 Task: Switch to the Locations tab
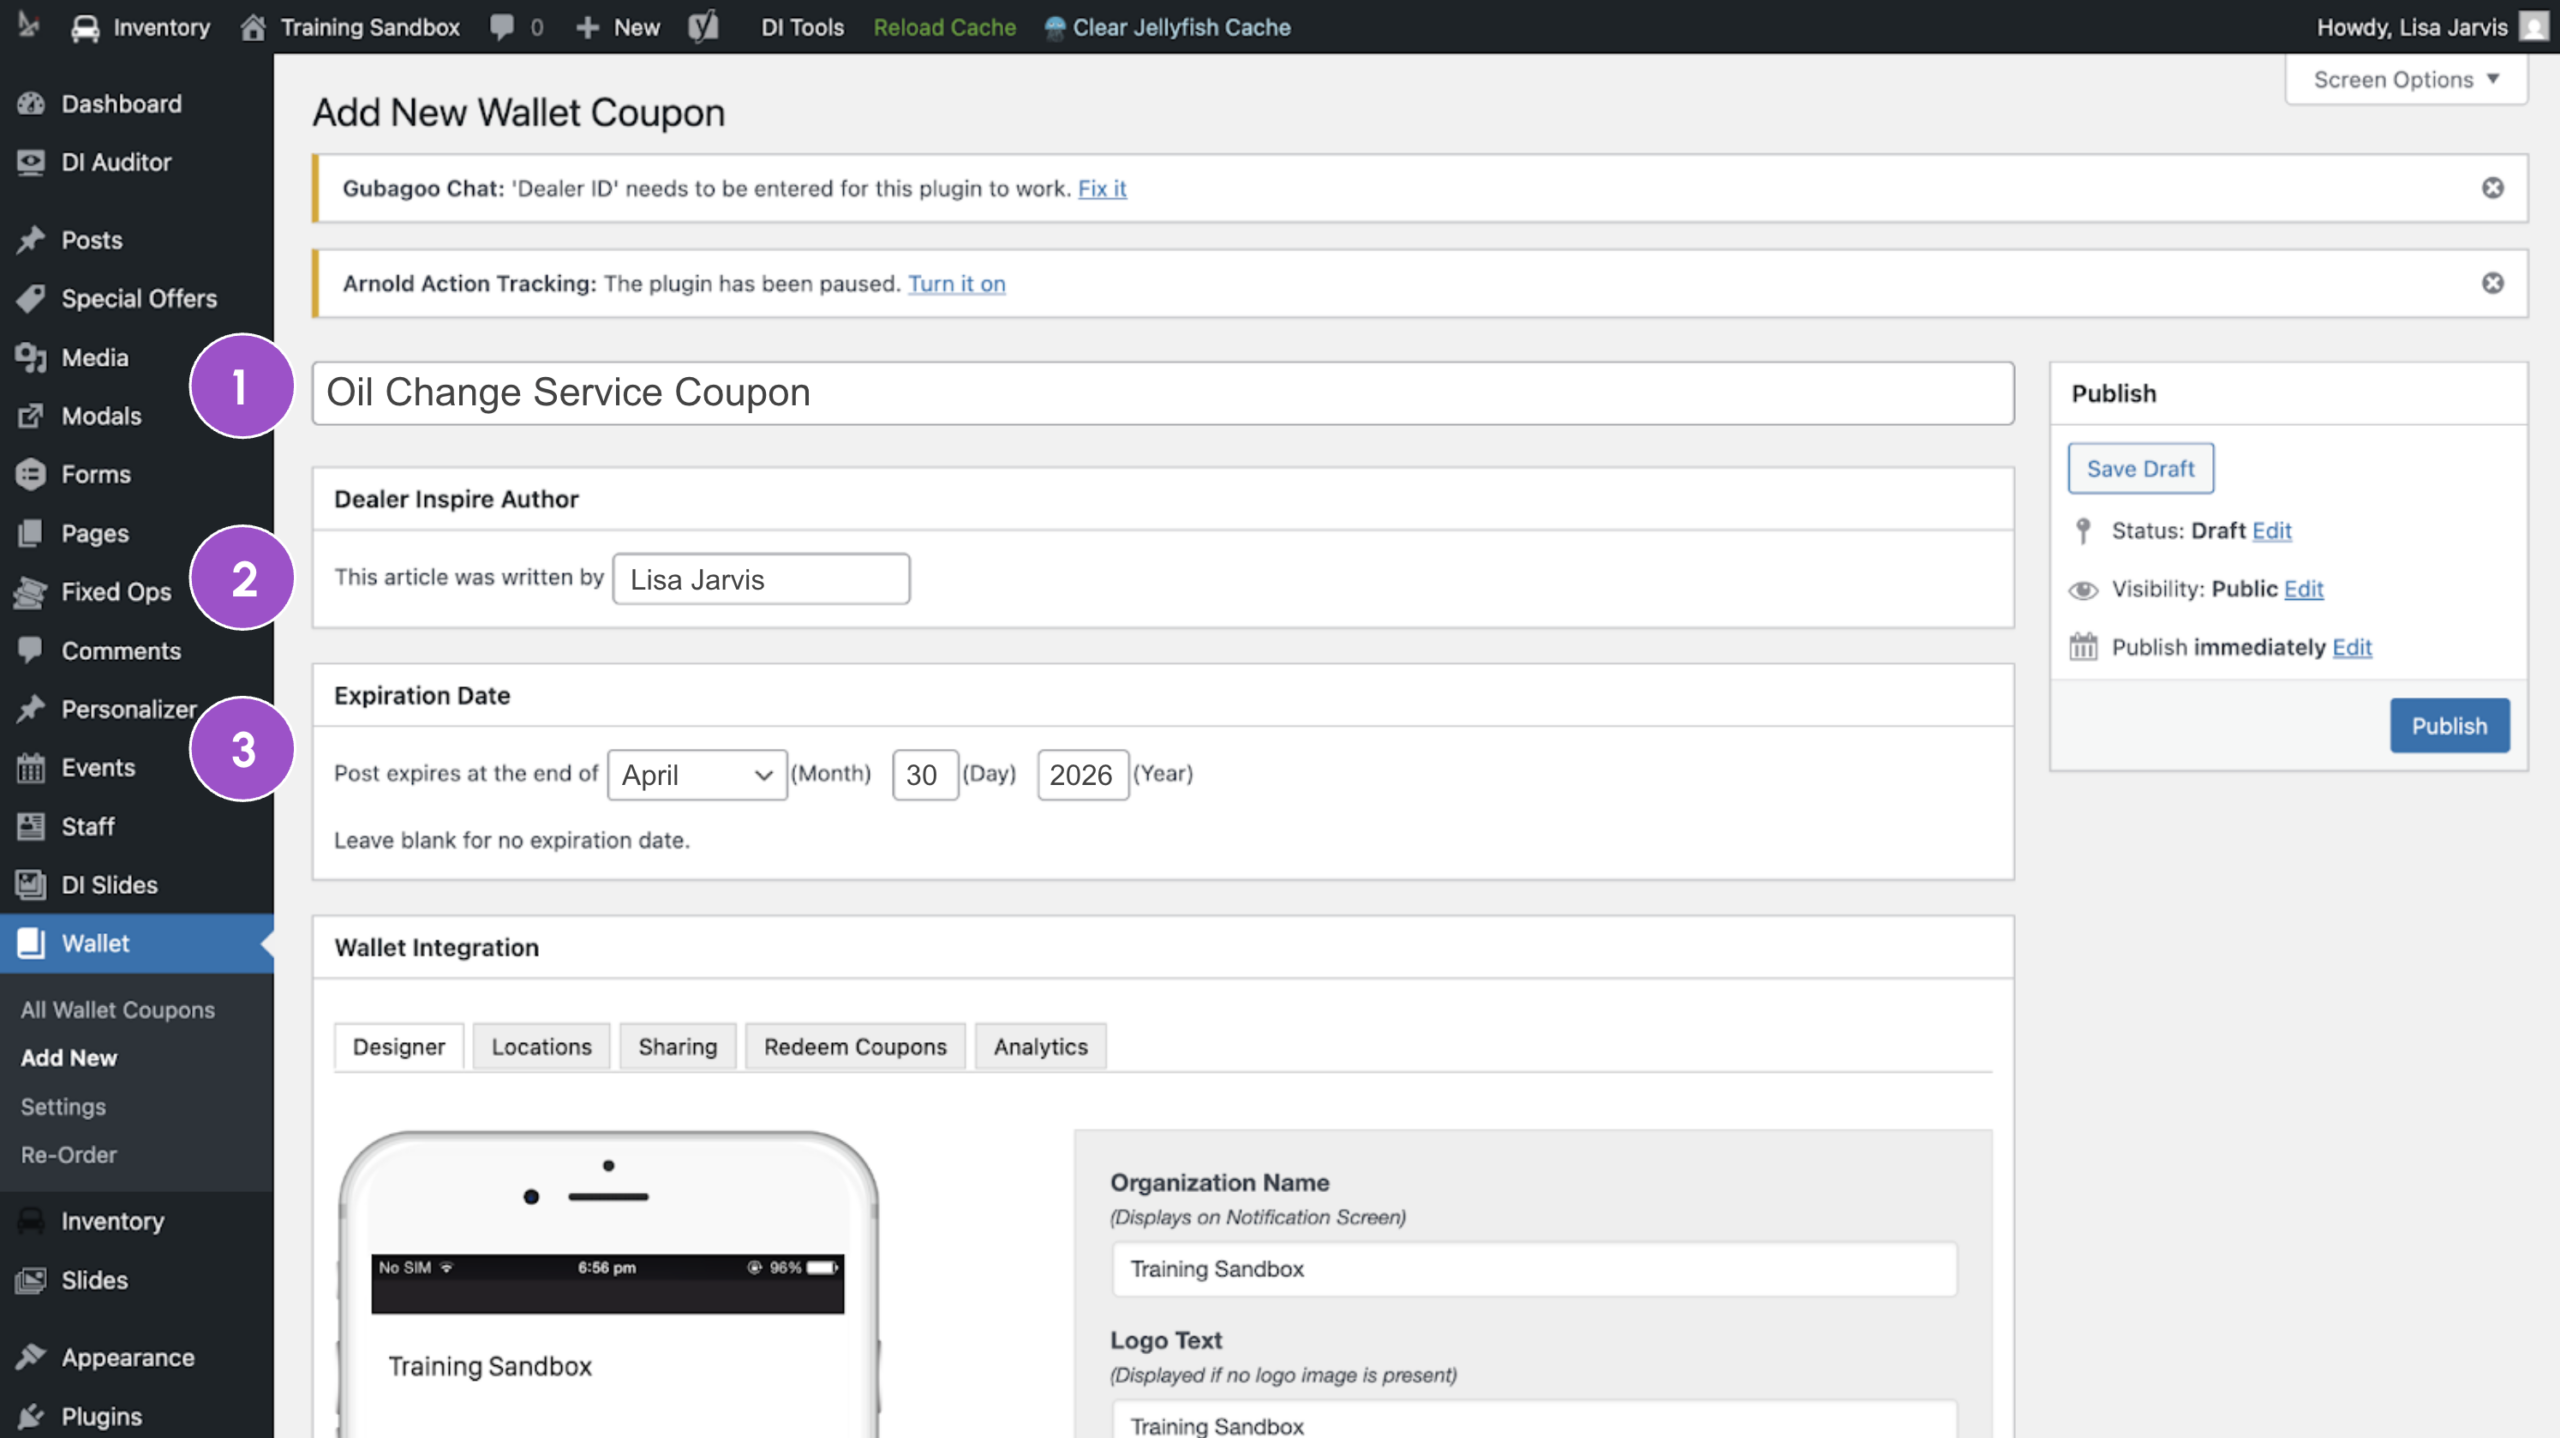pyautogui.click(x=541, y=1047)
